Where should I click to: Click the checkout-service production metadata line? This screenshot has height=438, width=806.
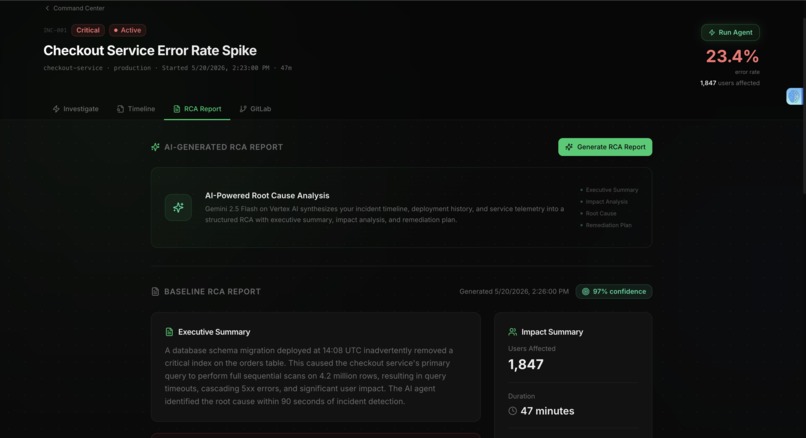[168, 68]
